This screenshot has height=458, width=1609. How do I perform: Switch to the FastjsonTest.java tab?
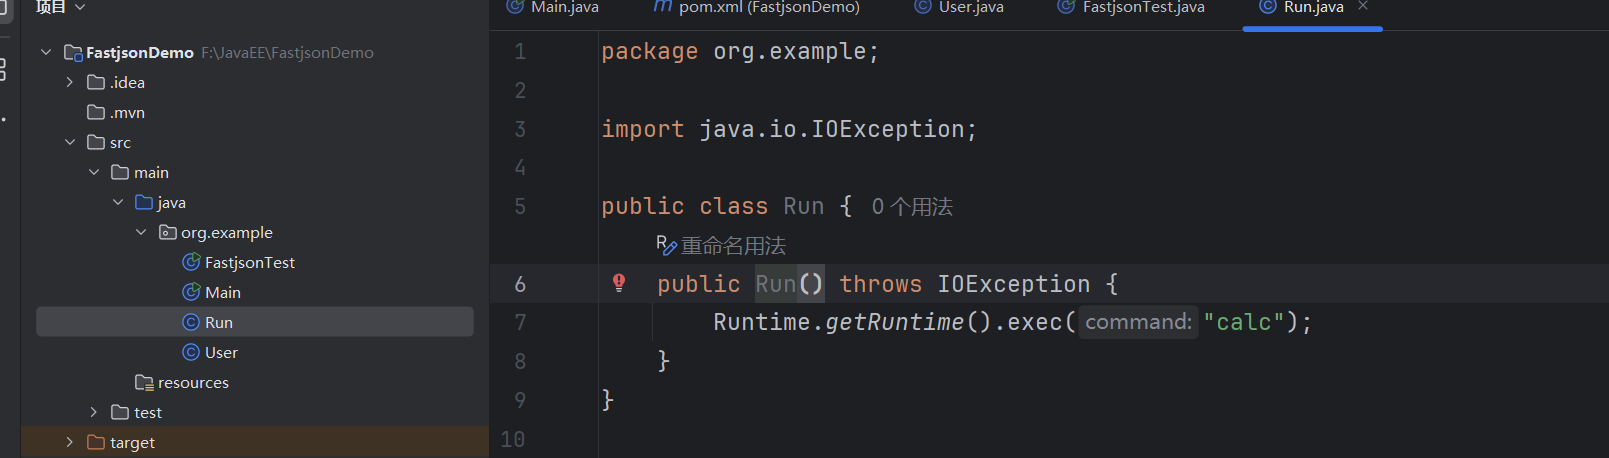coord(1131,7)
